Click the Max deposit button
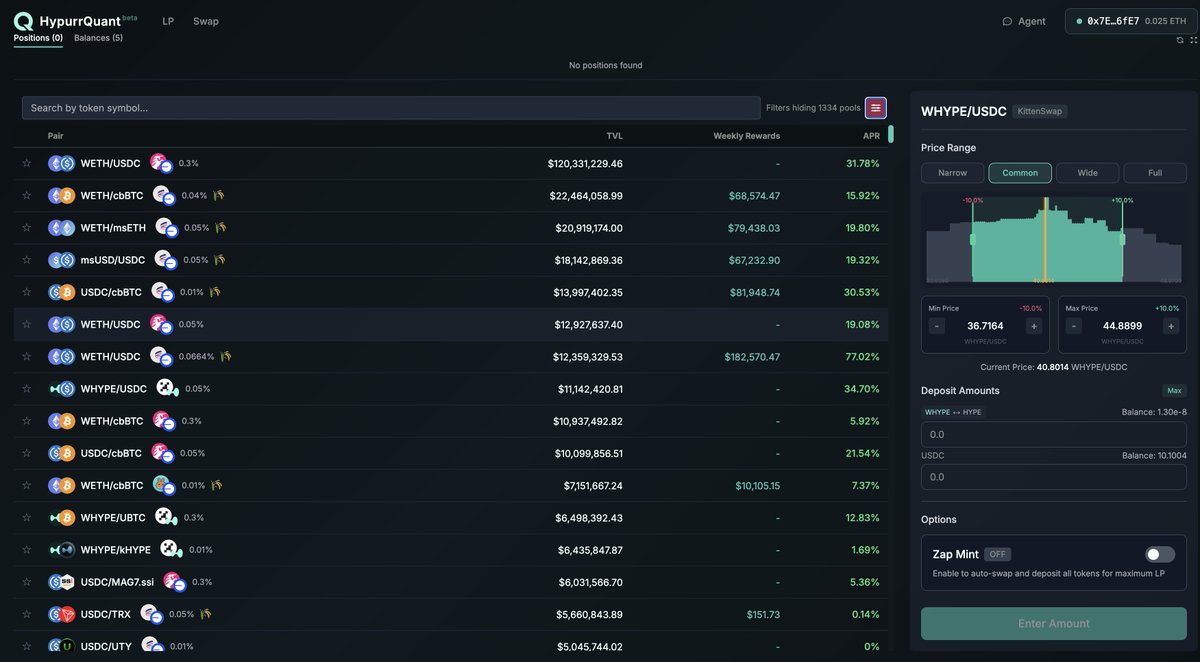1200x662 pixels. click(x=1174, y=391)
